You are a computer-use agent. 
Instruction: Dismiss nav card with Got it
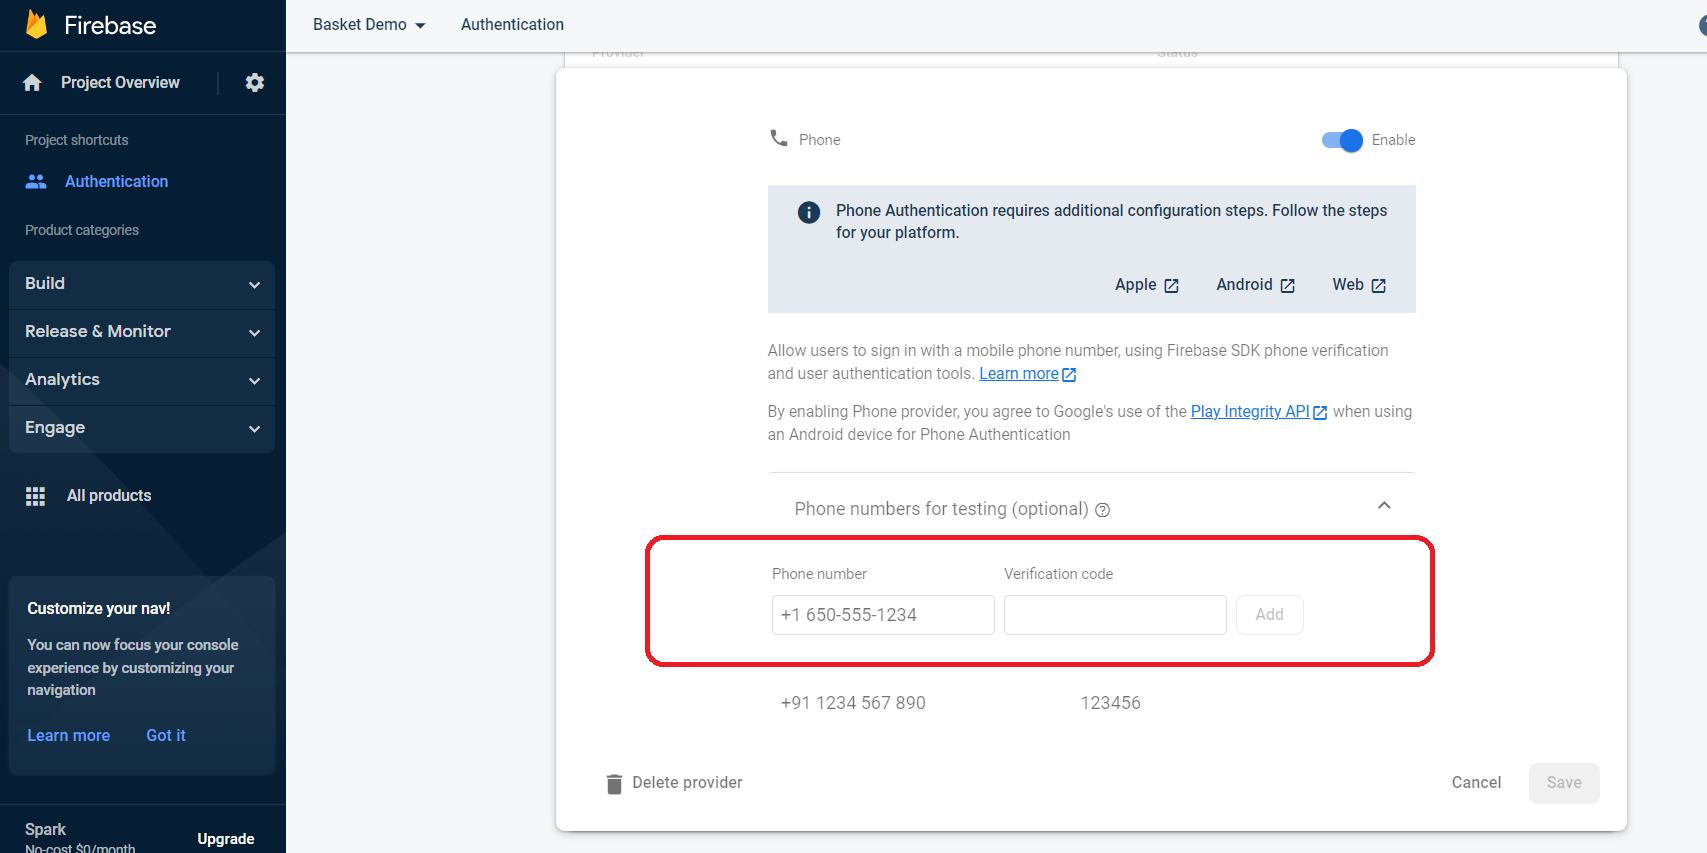(166, 736)
